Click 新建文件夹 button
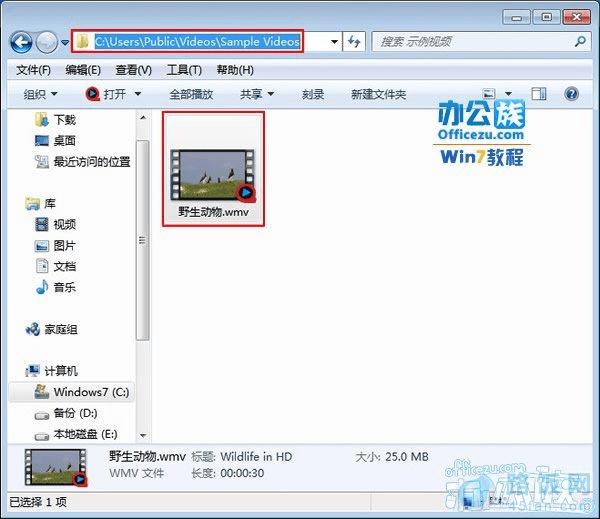 [x=378, y=94]
